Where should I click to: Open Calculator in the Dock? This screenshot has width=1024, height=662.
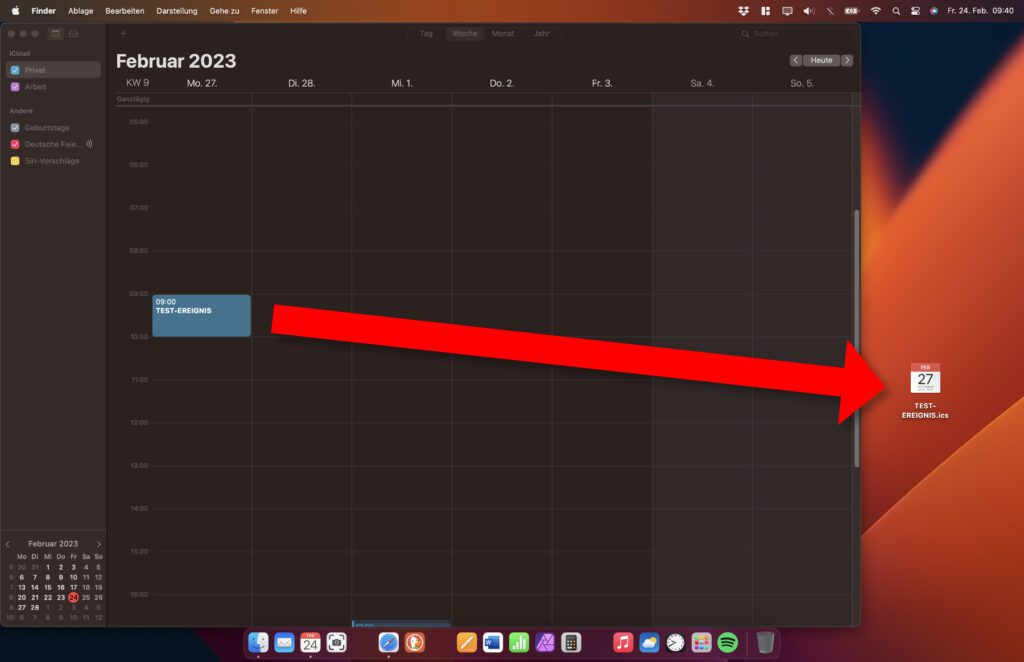coord(571,642)
